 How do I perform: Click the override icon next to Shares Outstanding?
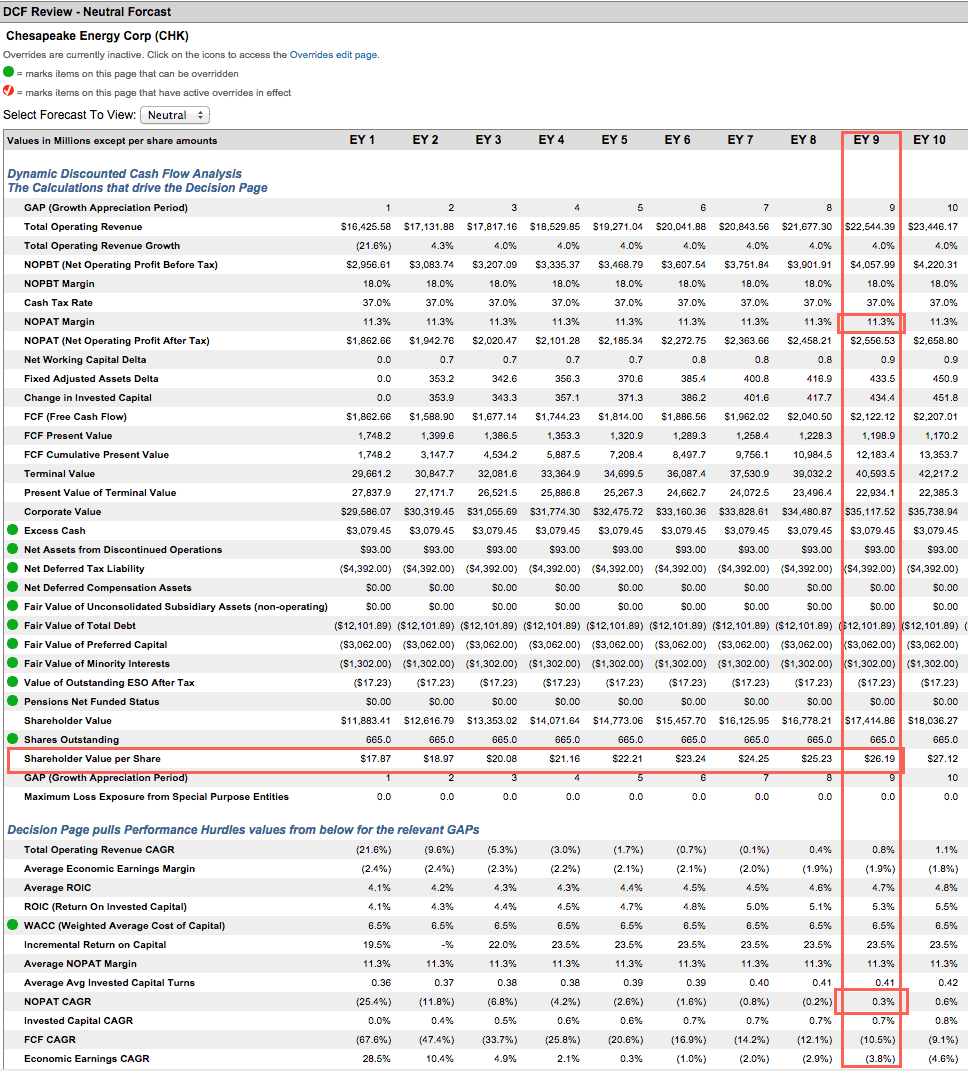point(12,739)
